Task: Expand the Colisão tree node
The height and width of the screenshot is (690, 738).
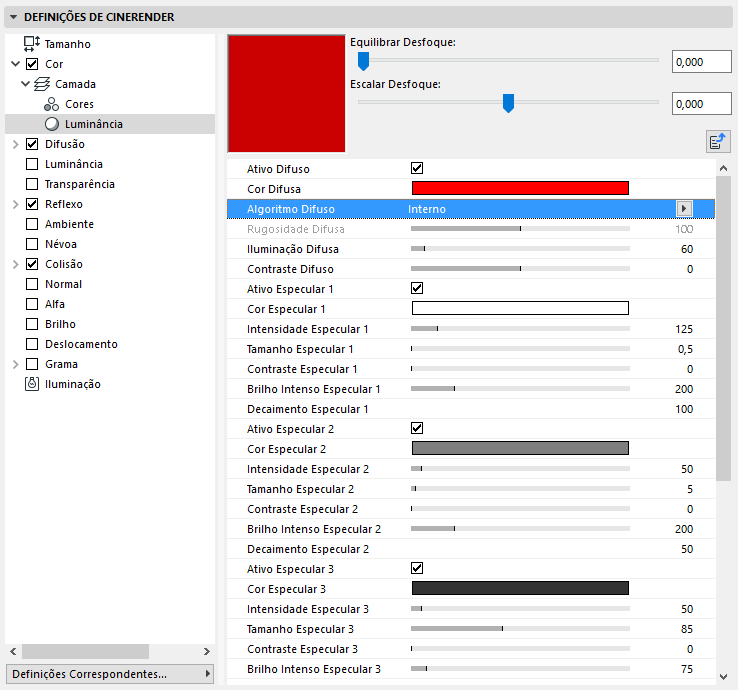Action: 16,264
